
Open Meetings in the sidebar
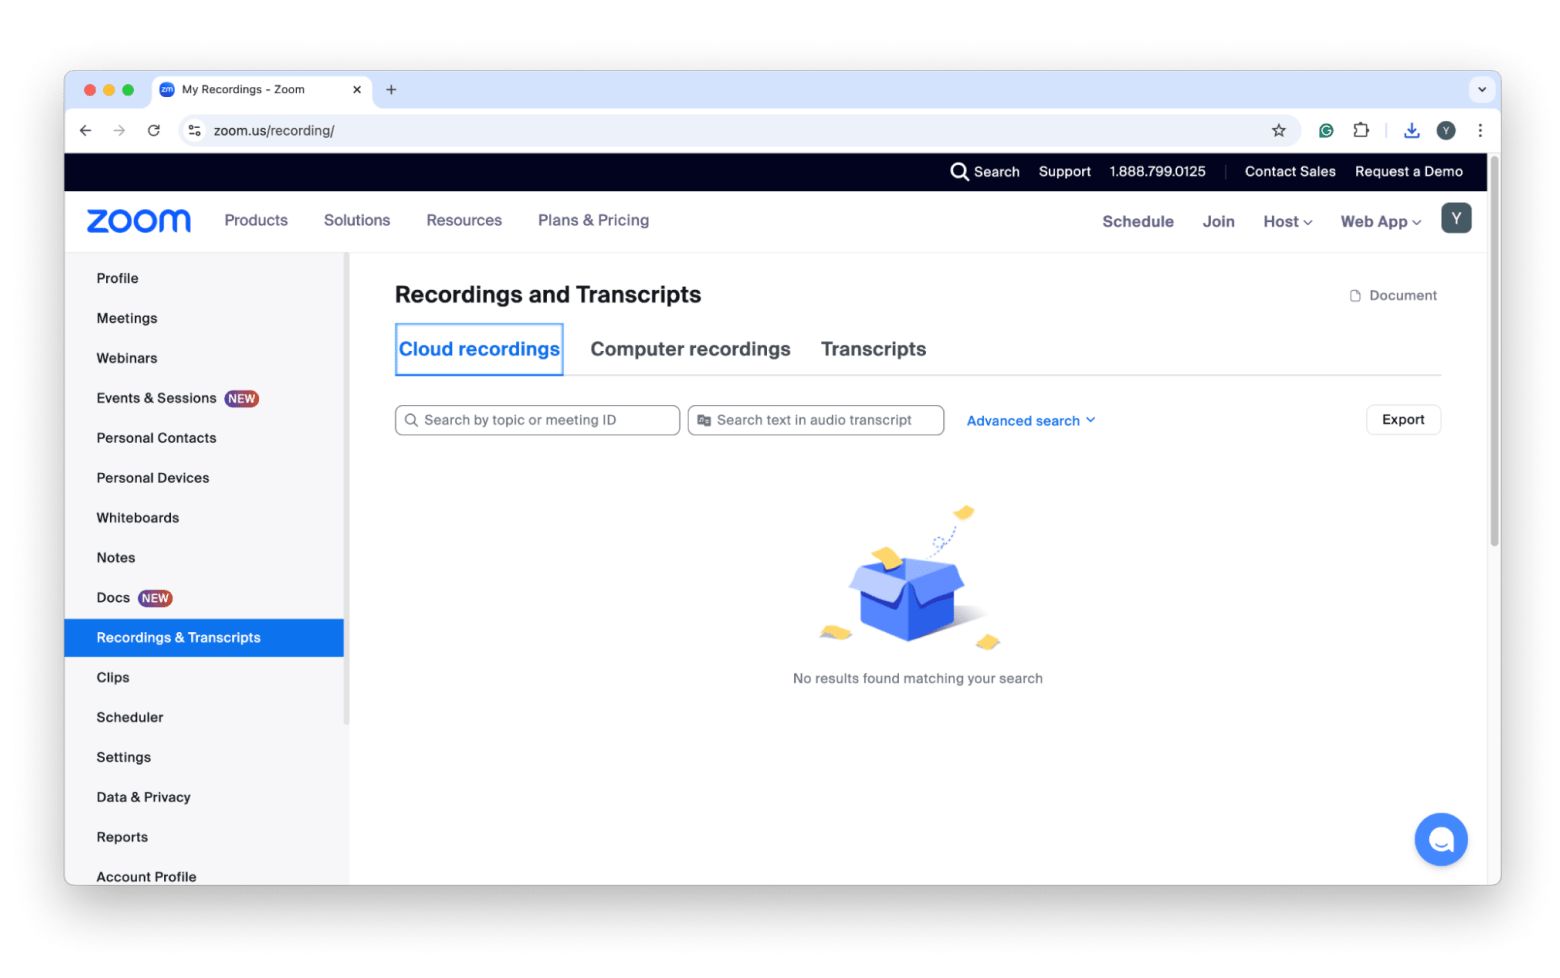coord(127,319)
